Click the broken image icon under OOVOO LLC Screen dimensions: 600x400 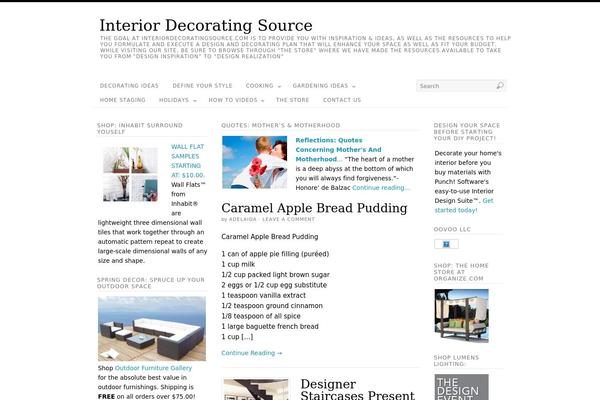coord(446,244)
